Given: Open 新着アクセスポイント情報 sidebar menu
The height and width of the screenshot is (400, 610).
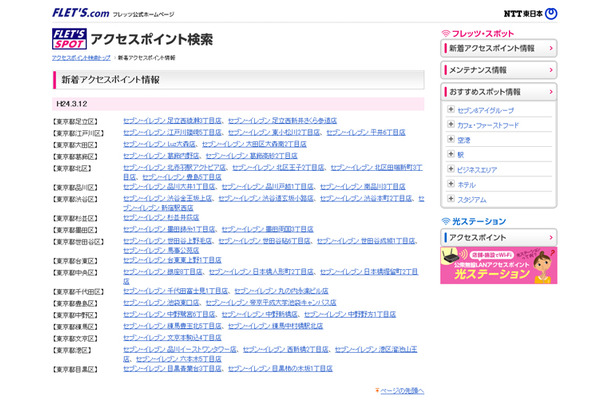Looking at the screenshot, I should tap(499, 48).
